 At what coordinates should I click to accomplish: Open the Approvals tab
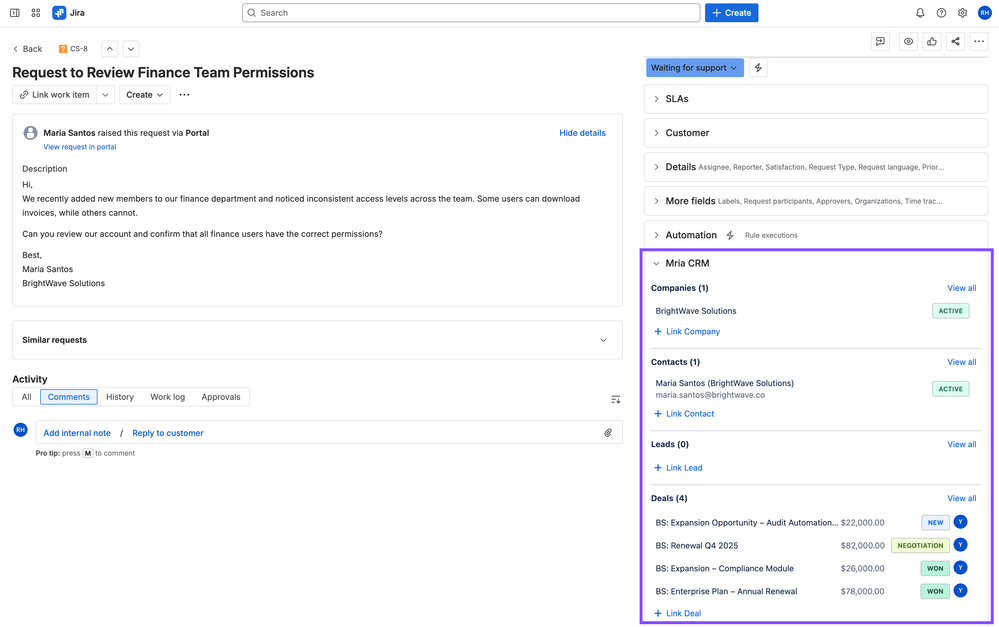(220, 396)
